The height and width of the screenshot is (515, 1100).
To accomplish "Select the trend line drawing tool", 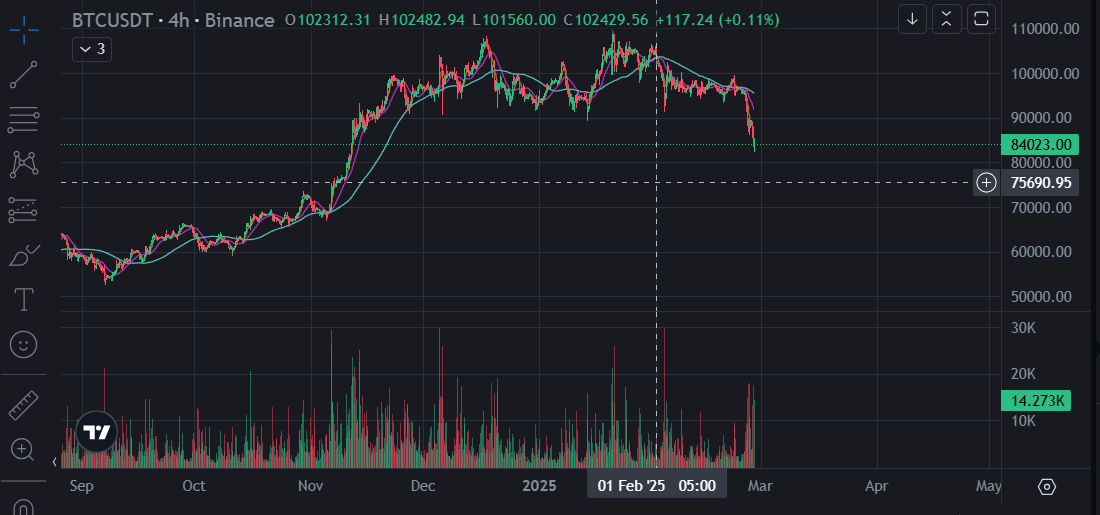I will point(23,75).
